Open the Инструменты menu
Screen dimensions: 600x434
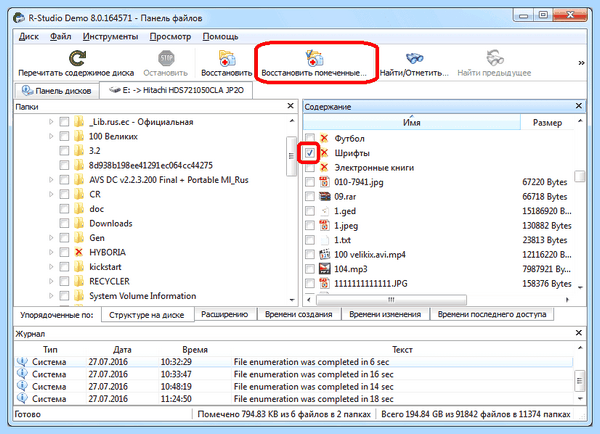click(110, 36)
